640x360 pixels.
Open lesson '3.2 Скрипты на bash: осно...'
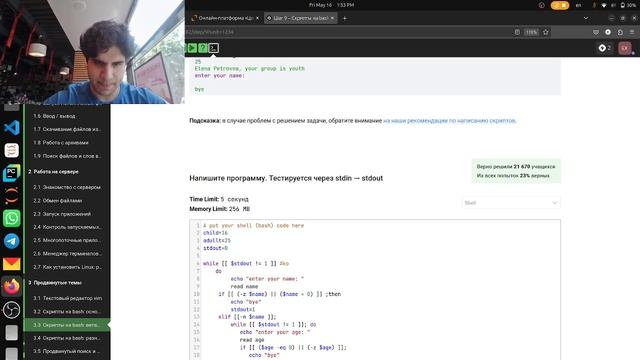click(x=67, y=311)
